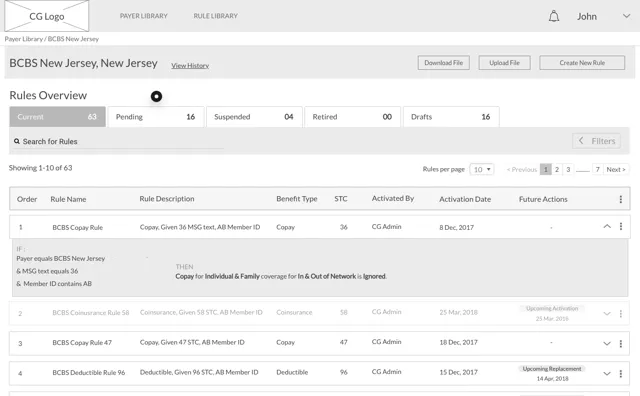
Task: Click Next page link
Action: point(616,169)
